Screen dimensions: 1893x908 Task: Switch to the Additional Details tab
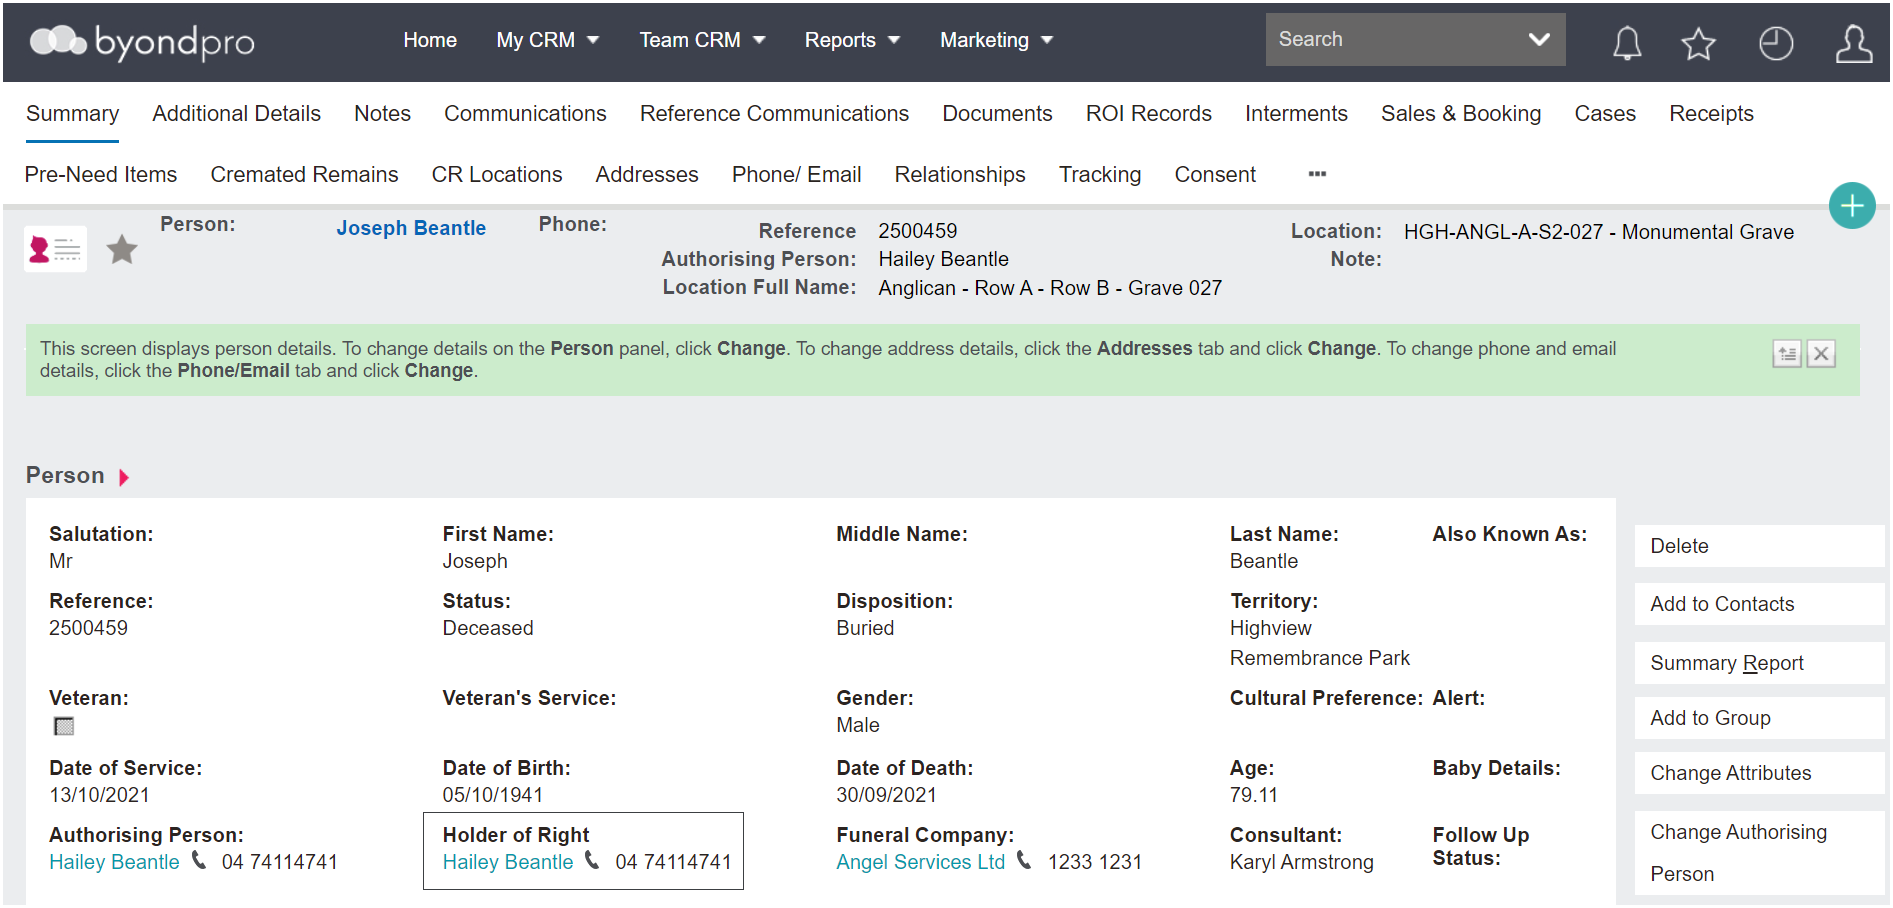pos(236,114)
